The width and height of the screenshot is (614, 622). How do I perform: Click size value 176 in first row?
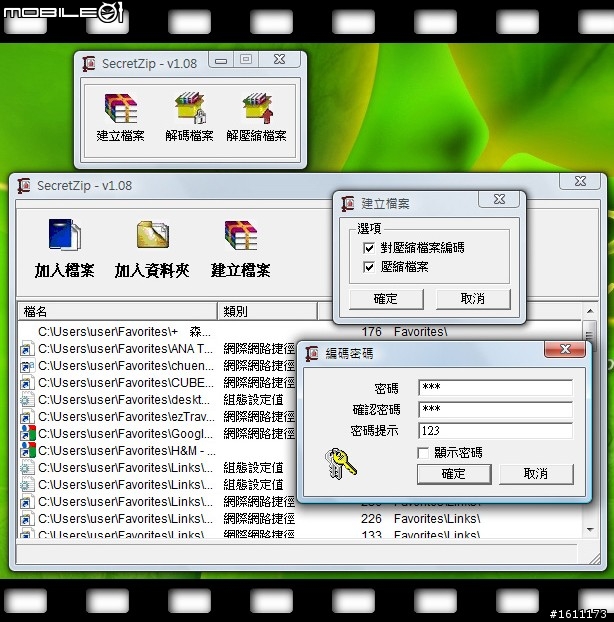(371, 331)
